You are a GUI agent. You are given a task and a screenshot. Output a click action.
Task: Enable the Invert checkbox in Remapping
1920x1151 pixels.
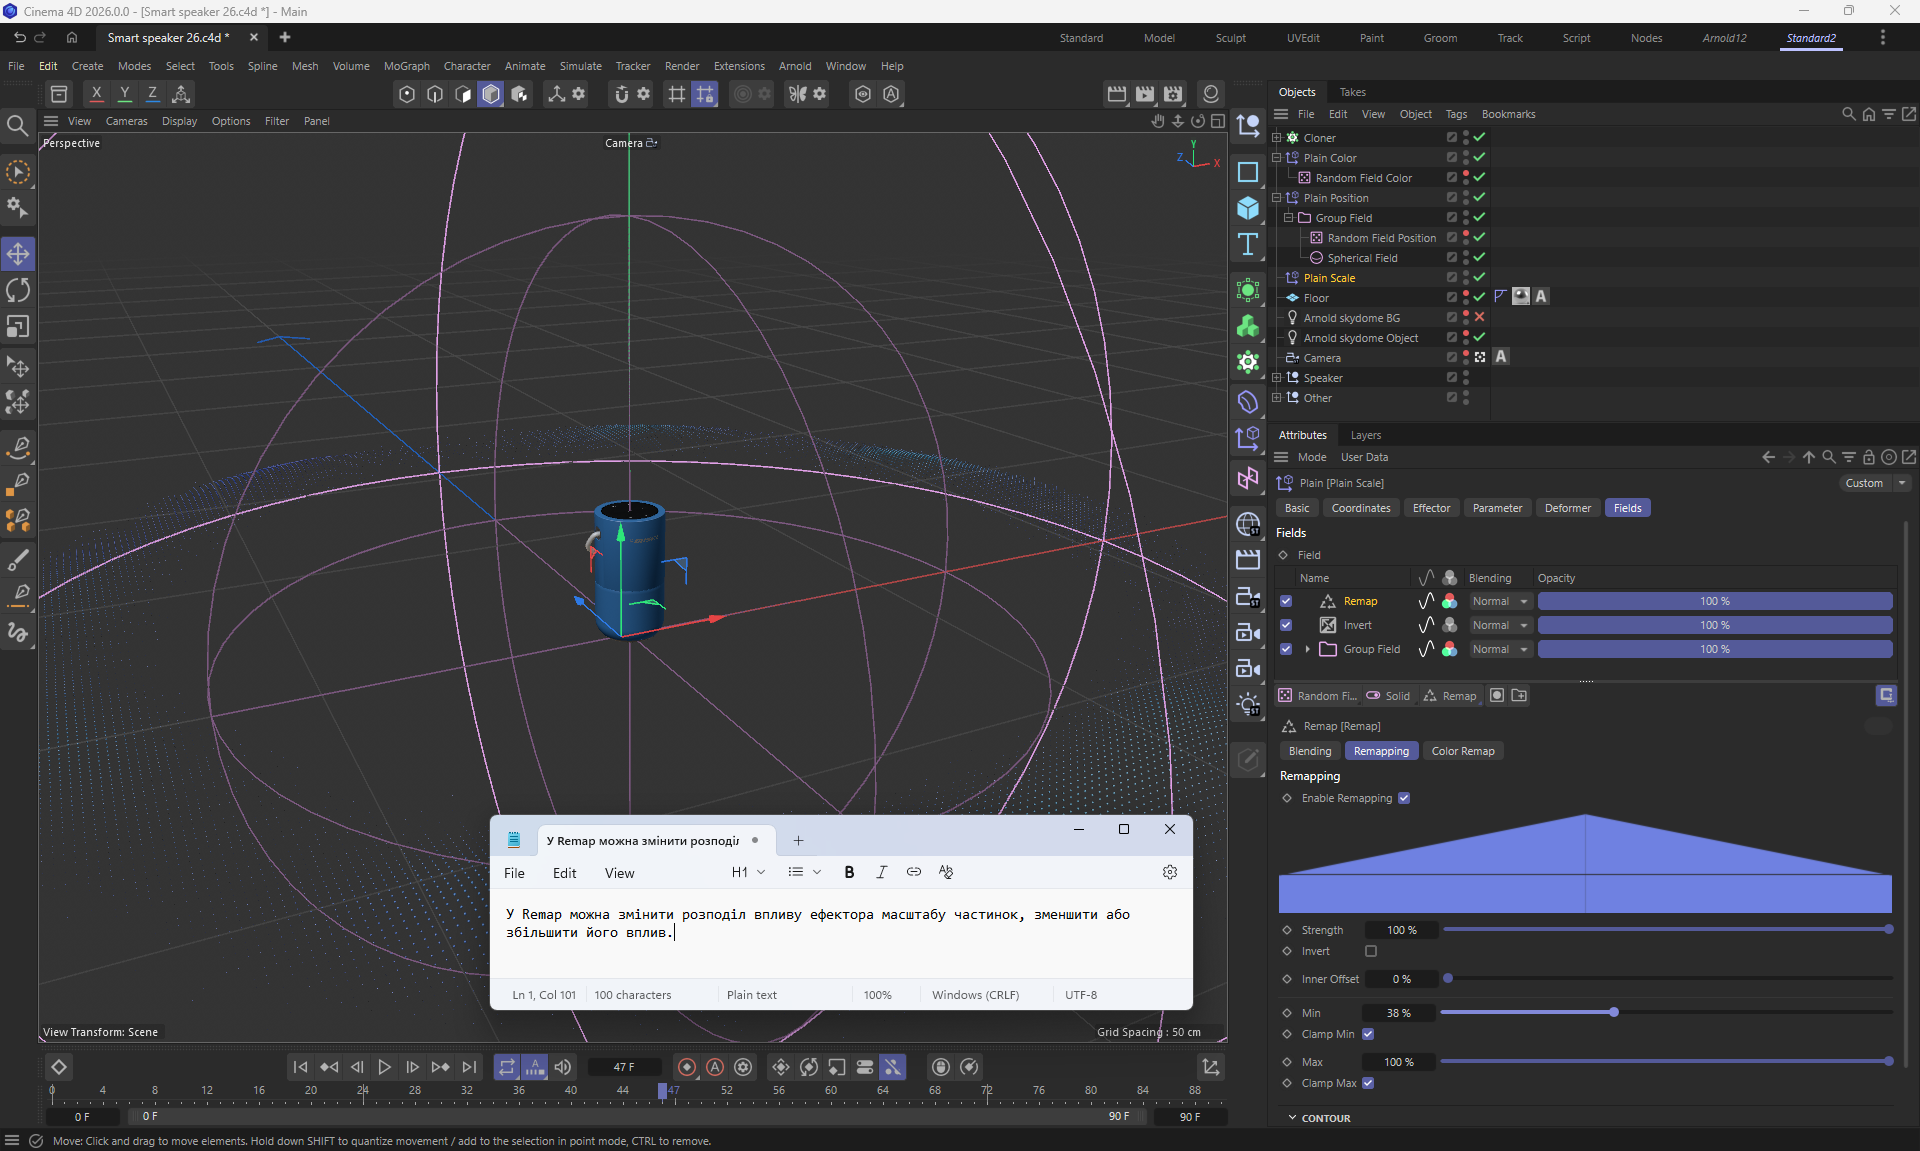point(1371,951)
